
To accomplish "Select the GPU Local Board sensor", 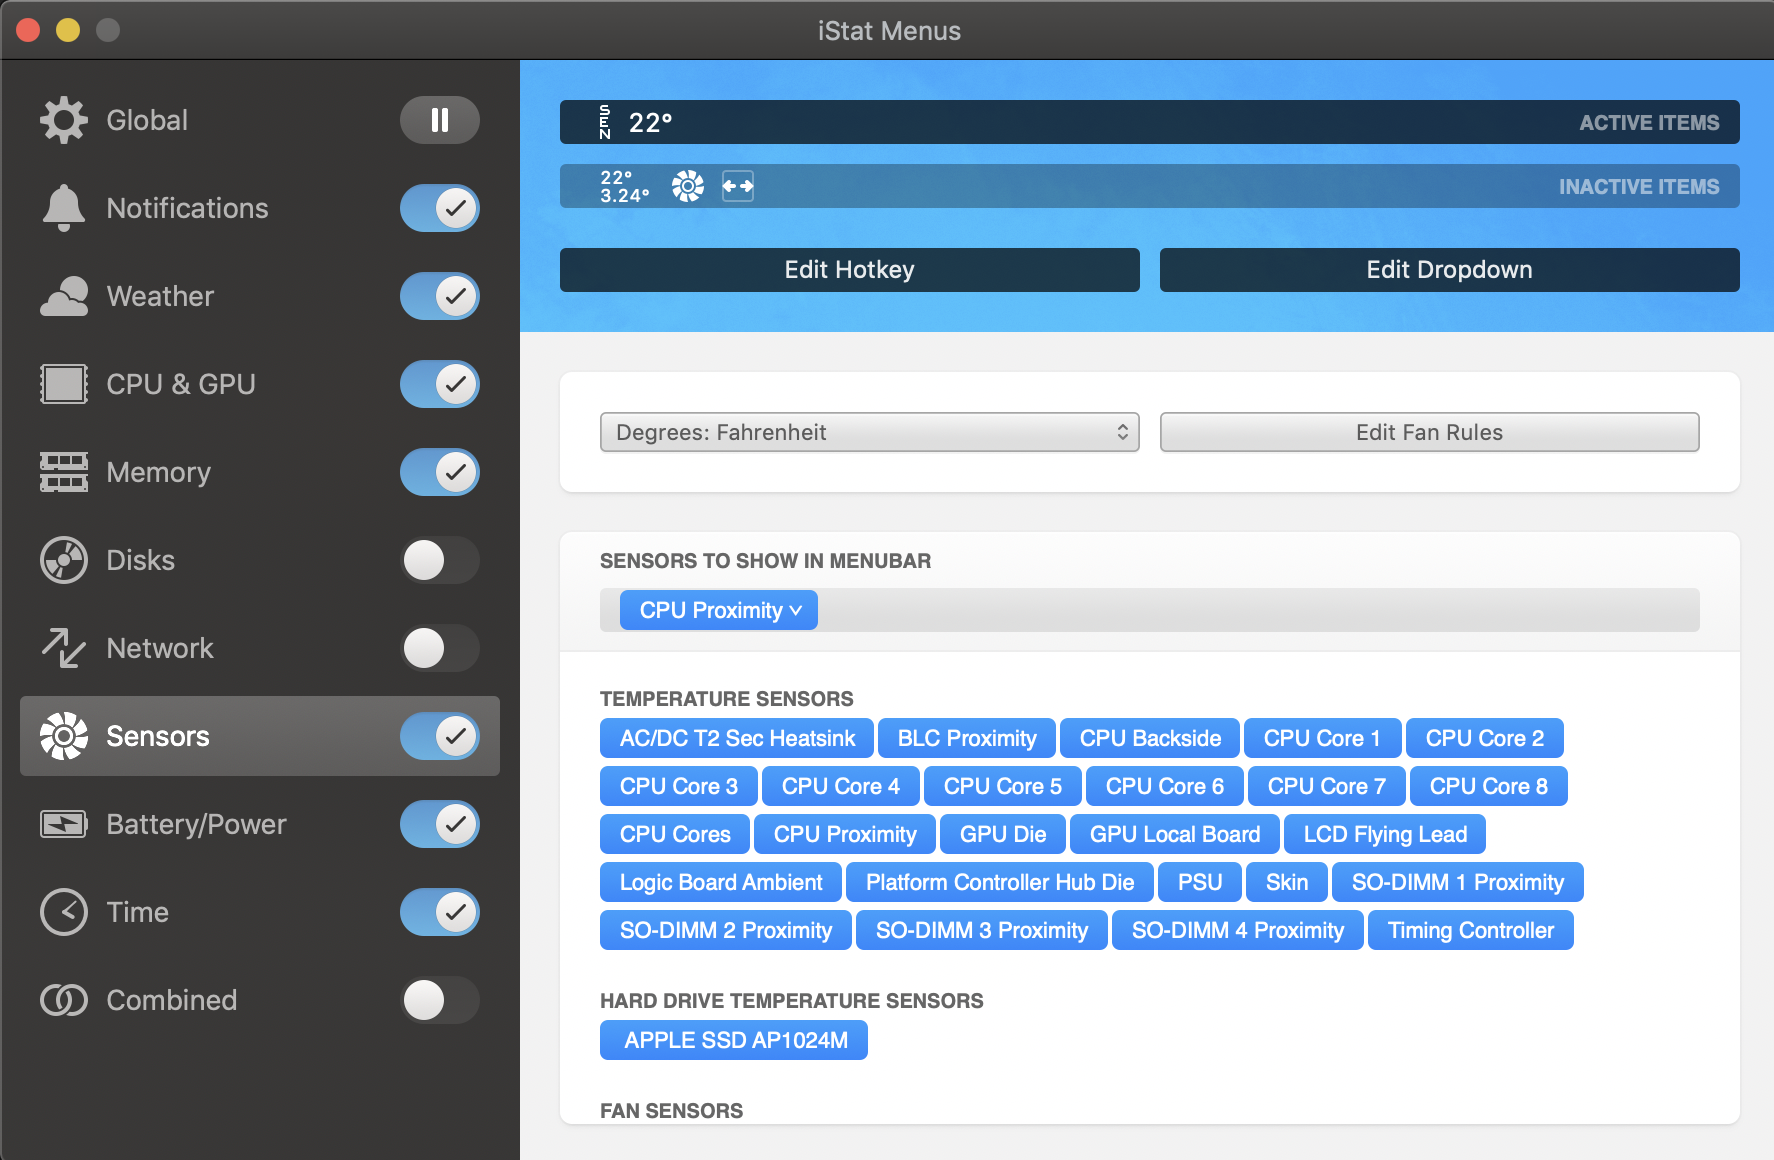I will pos(1175,834).
